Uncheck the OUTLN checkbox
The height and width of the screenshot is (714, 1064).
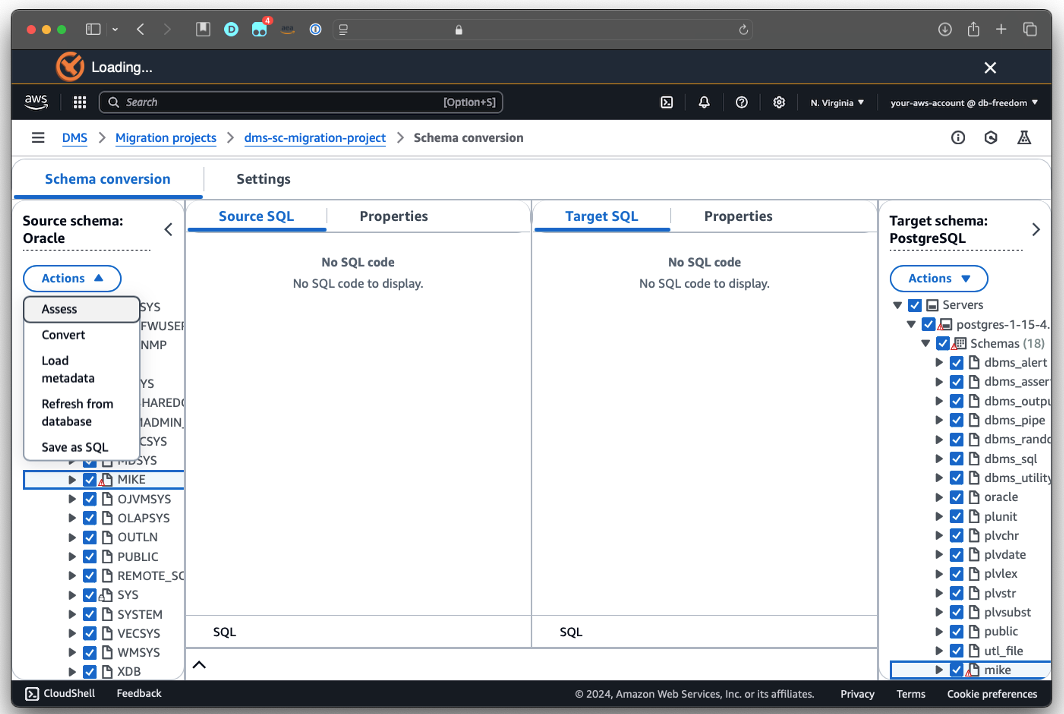point(90,538)
